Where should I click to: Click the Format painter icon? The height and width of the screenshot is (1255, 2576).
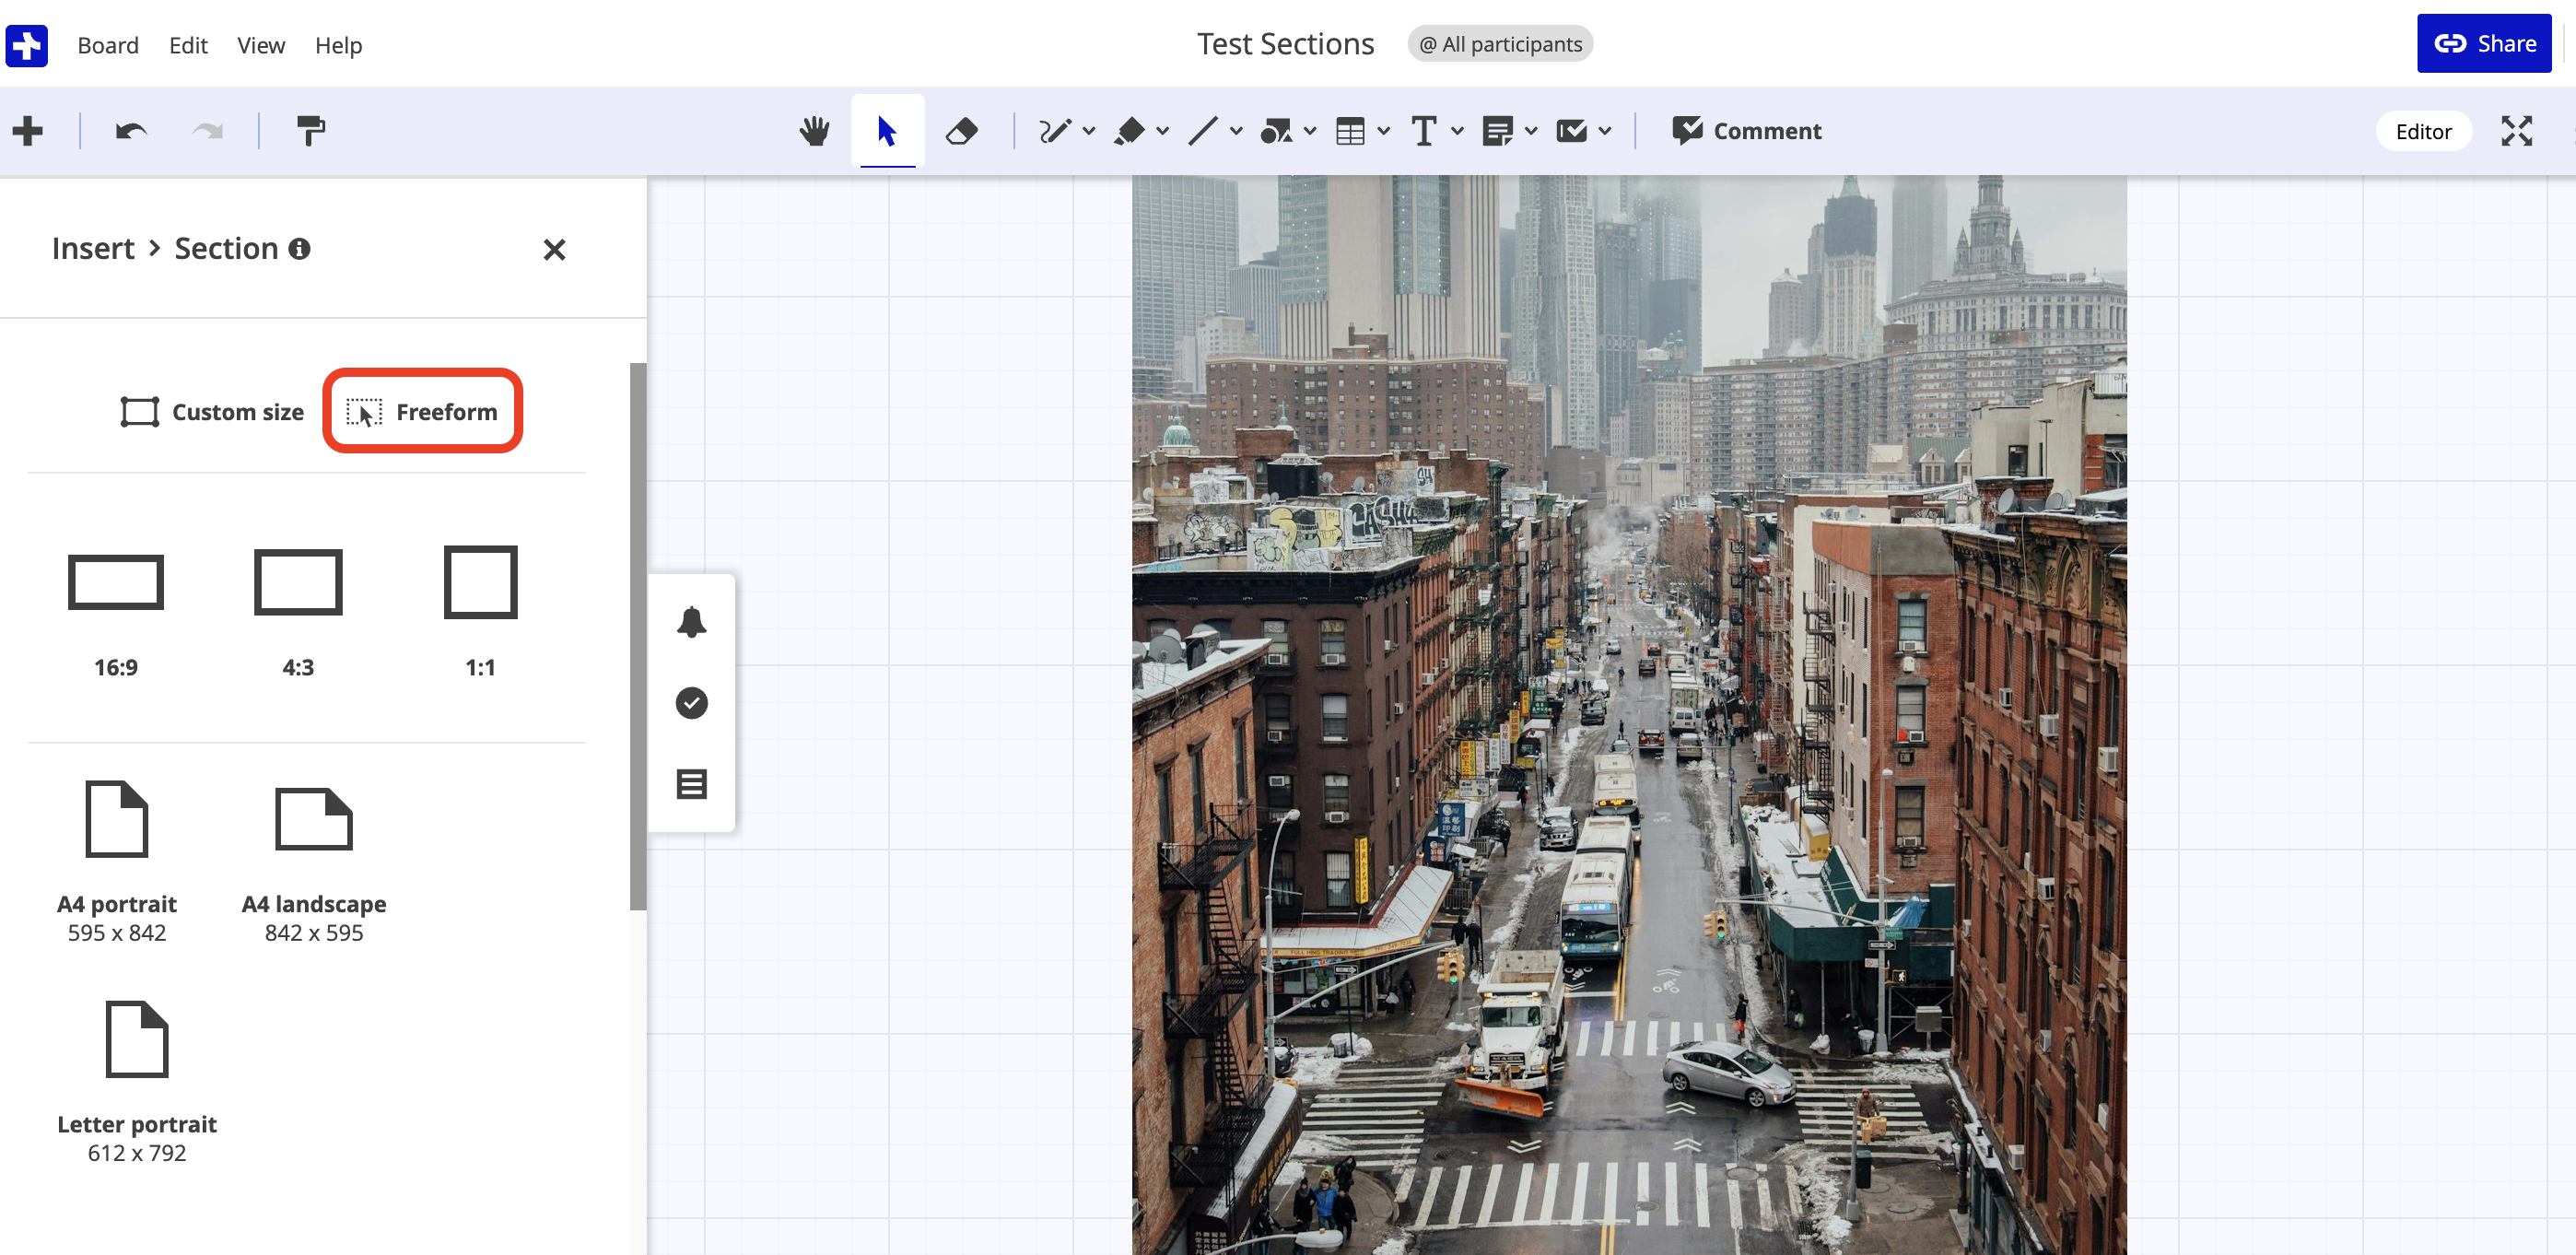(x=310, y=131)
